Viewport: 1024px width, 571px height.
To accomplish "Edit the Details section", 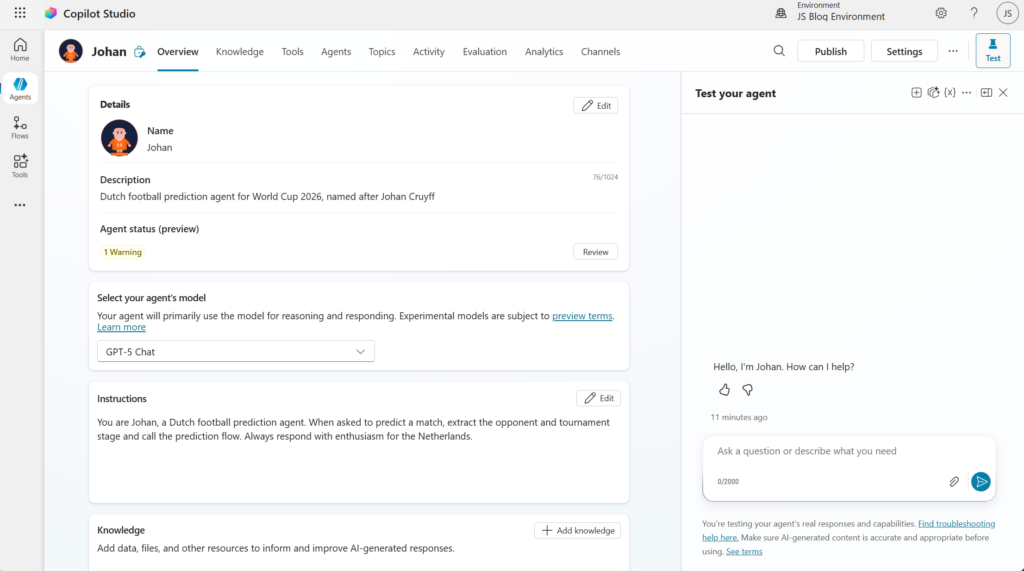I will point(596,105).
